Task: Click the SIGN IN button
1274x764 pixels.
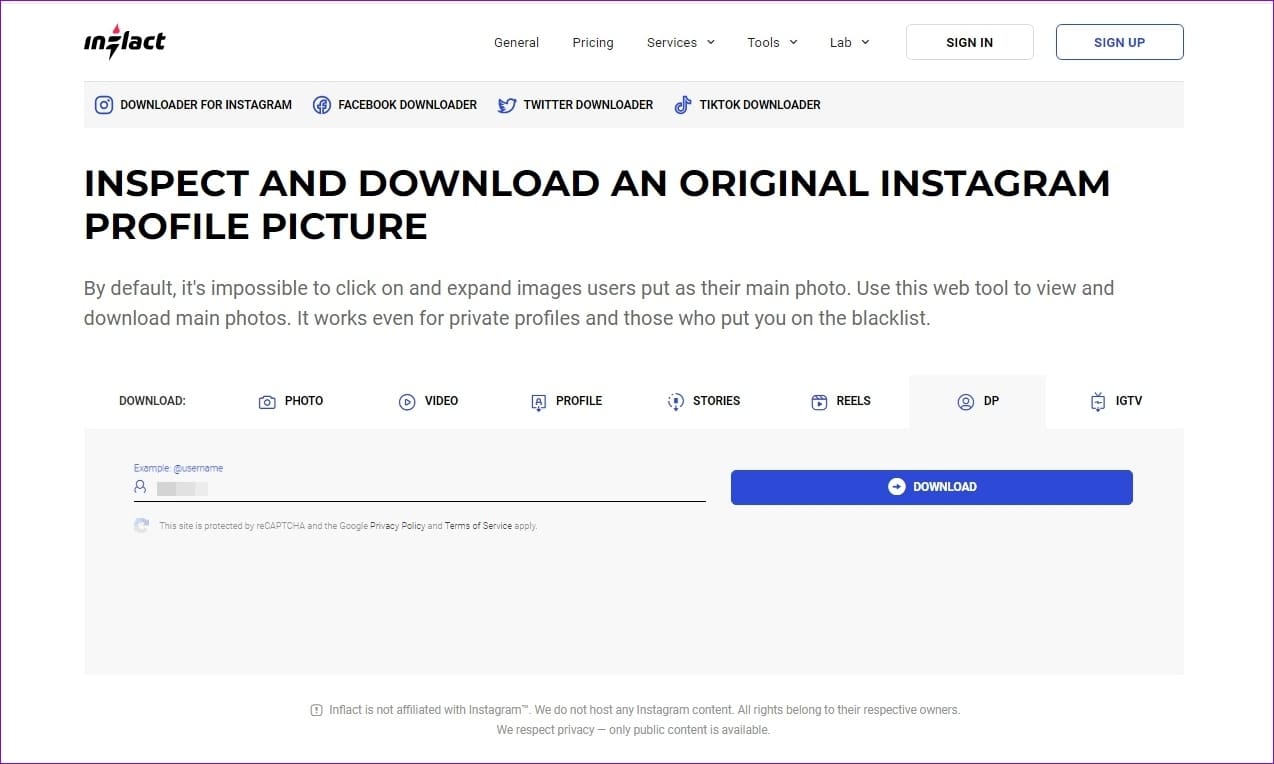Action: pyautogui.click(x=970, y=42)
